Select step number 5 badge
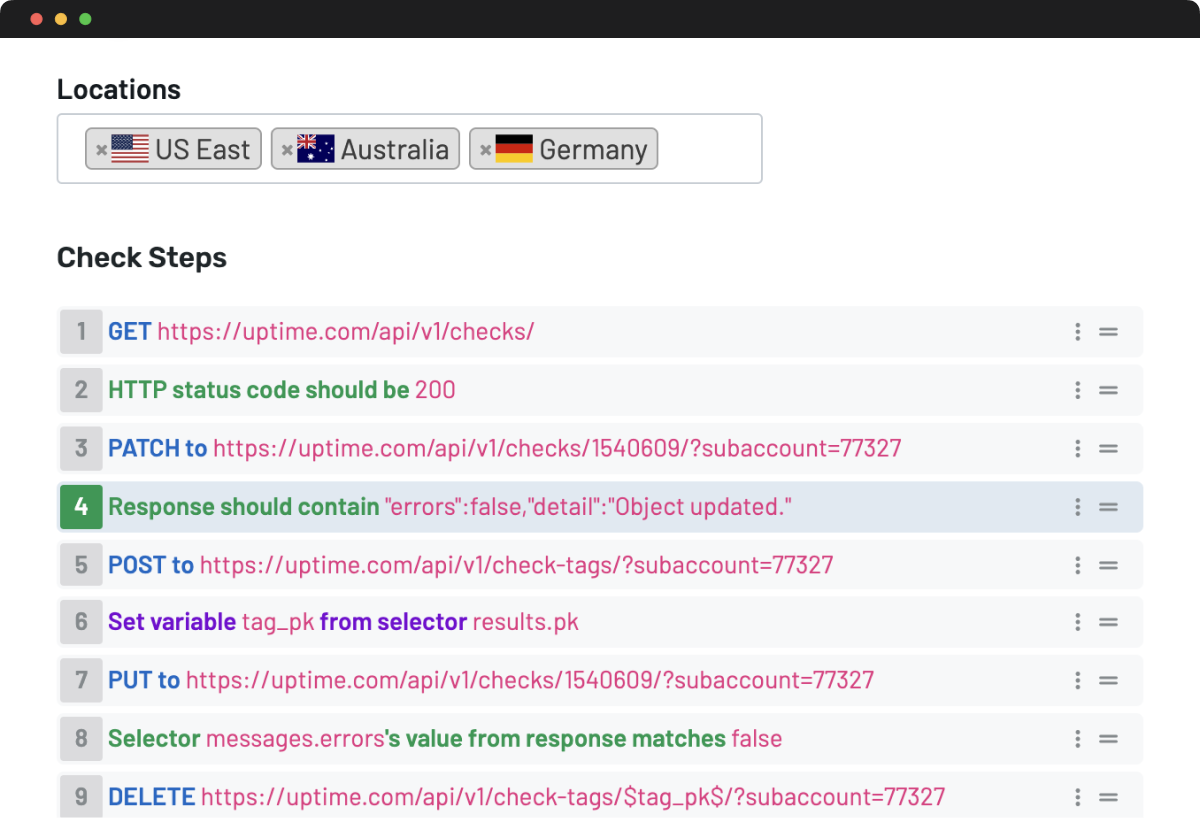 click(81, 565)
